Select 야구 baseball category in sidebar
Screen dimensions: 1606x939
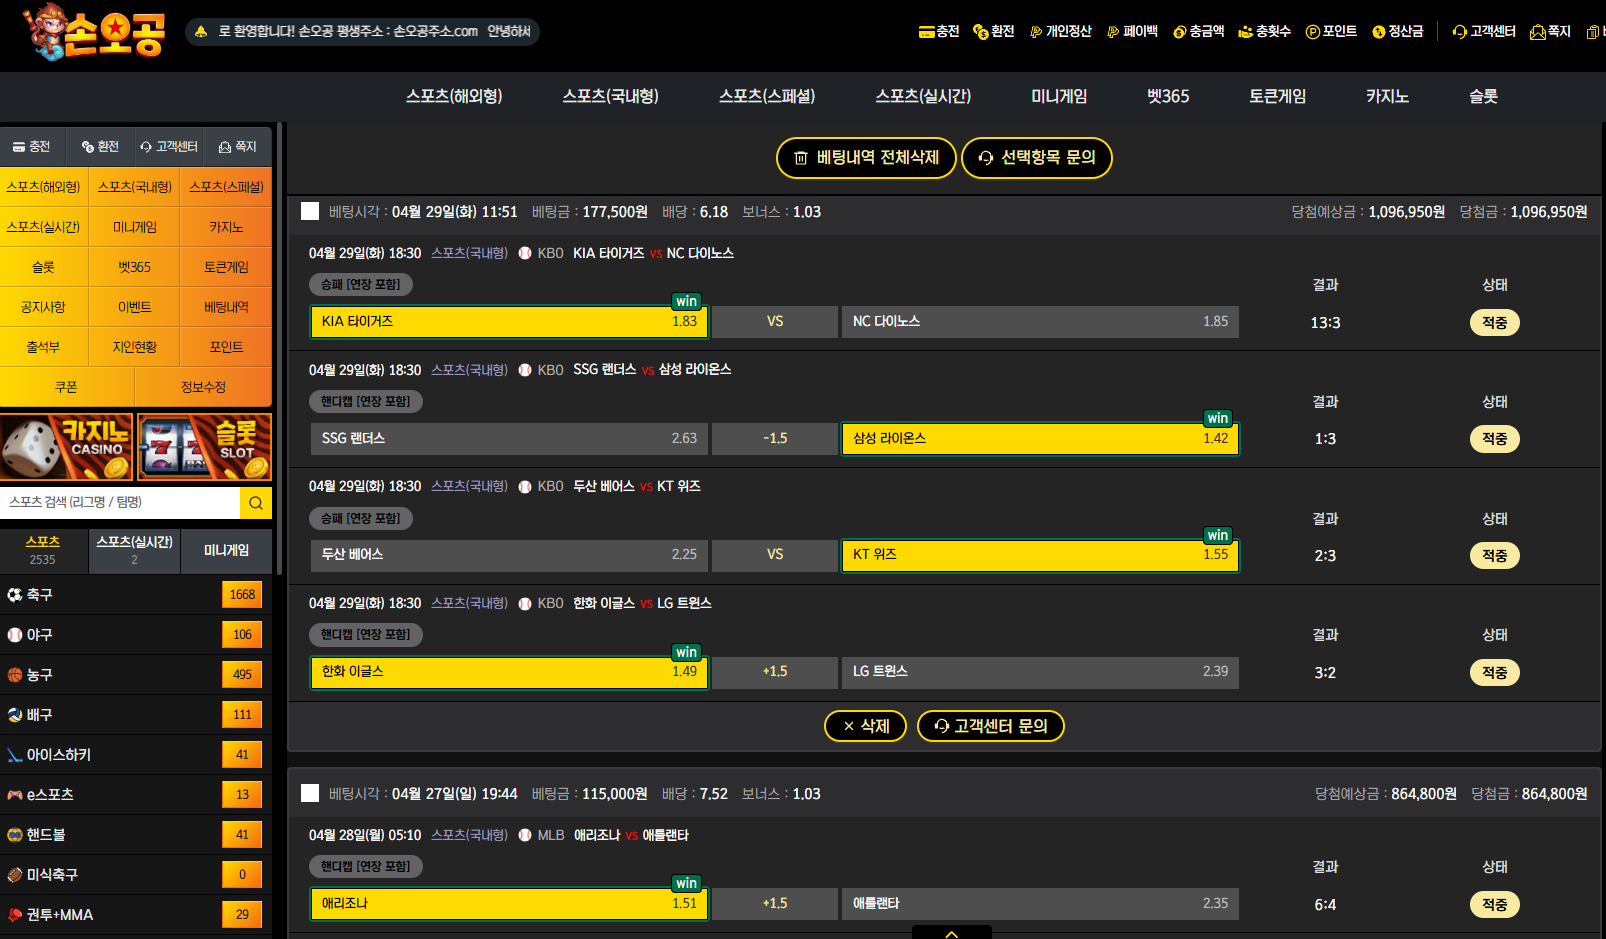point(136,635)
